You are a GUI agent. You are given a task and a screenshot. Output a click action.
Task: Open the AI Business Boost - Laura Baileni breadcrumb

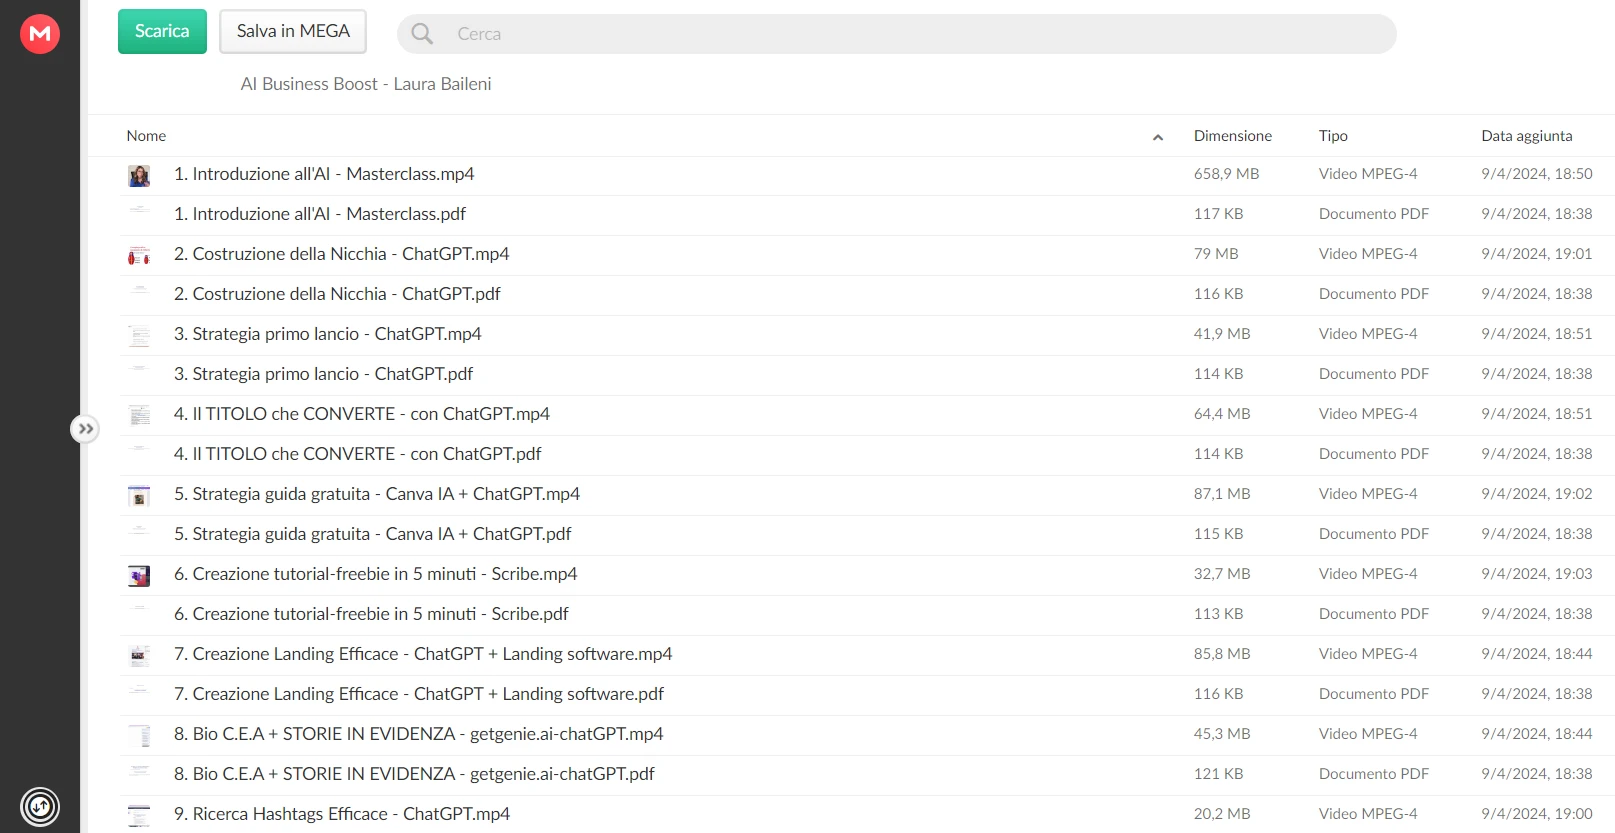(x=366, y=84)
